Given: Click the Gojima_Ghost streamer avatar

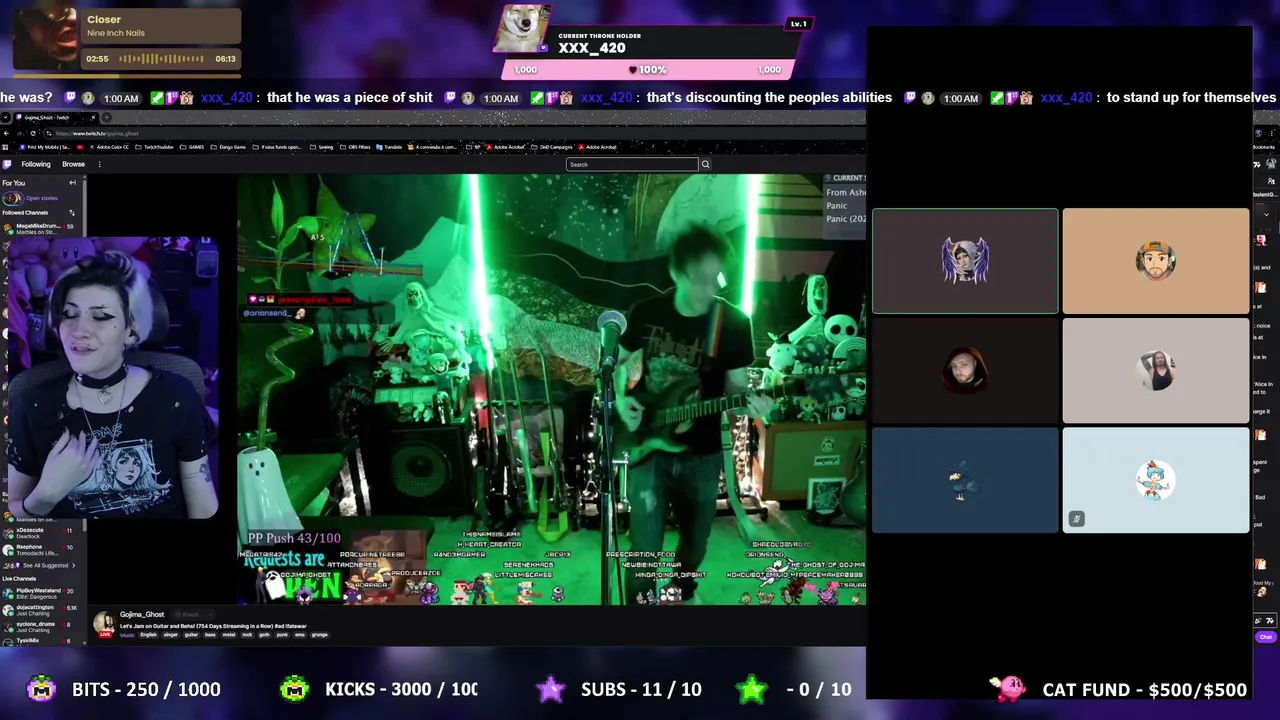Looking at the screenshot, I should 104,625.
